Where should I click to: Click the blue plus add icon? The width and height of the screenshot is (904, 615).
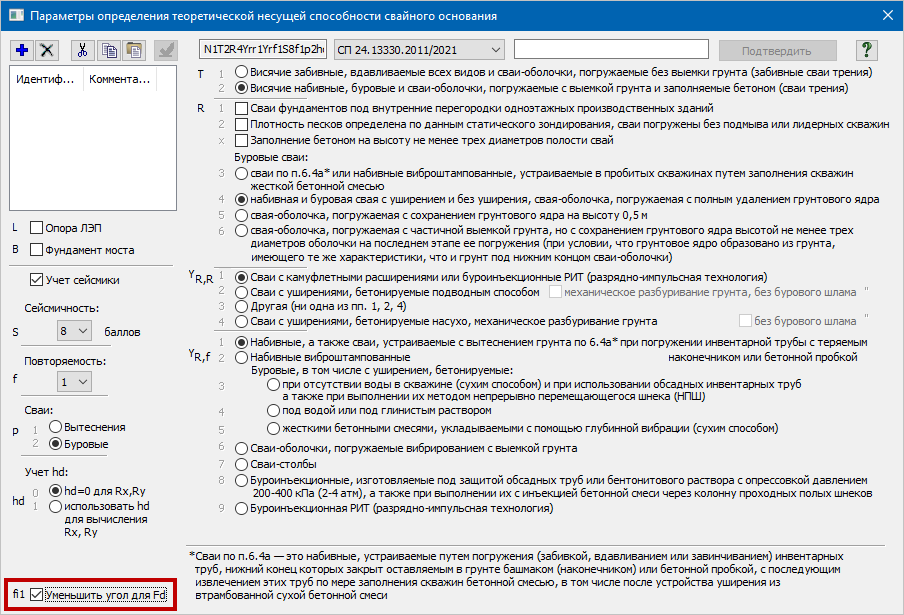[22, 50]
